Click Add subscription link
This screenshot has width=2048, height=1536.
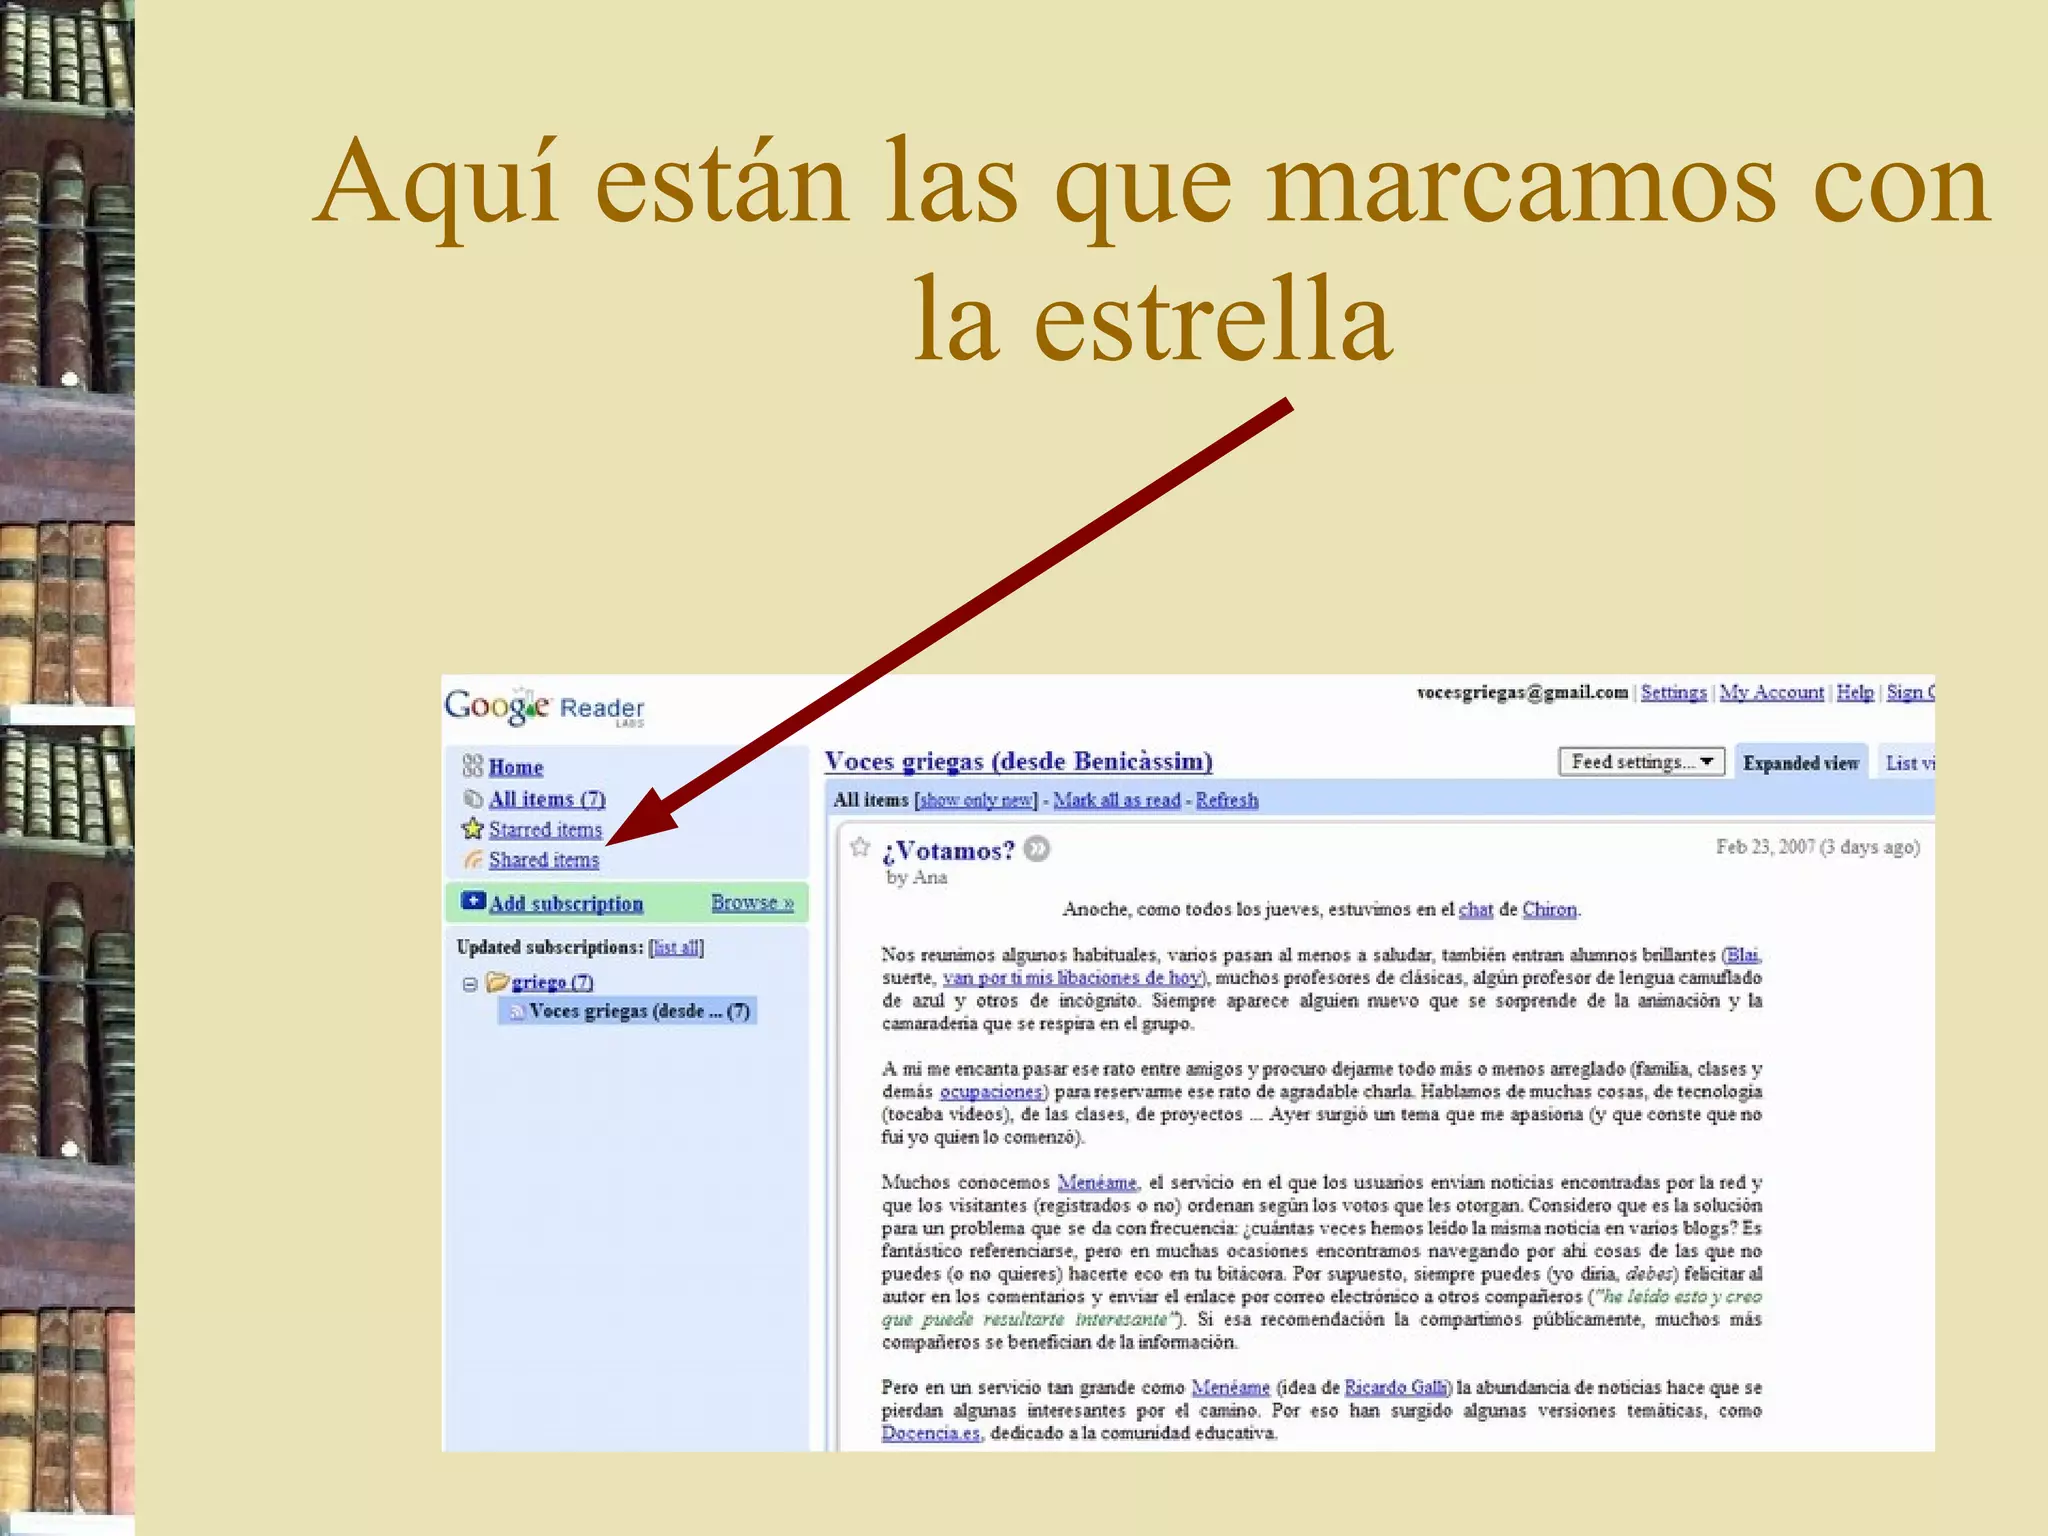coord(566,903)
